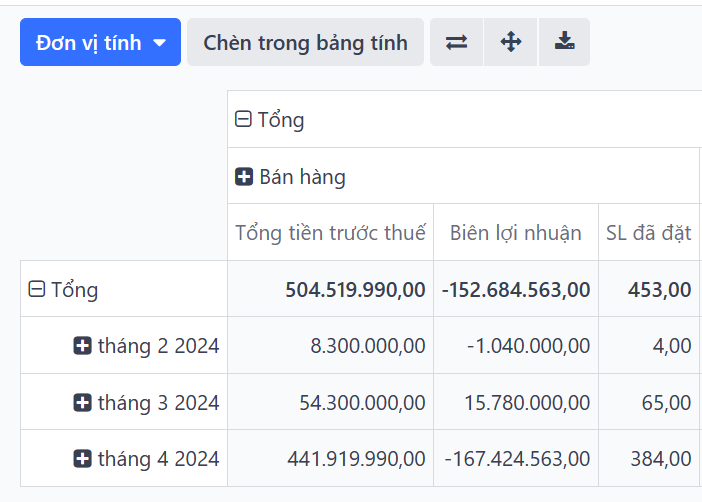Click the flip axis swap icon

pyautogui.click(x=456, y=42)
